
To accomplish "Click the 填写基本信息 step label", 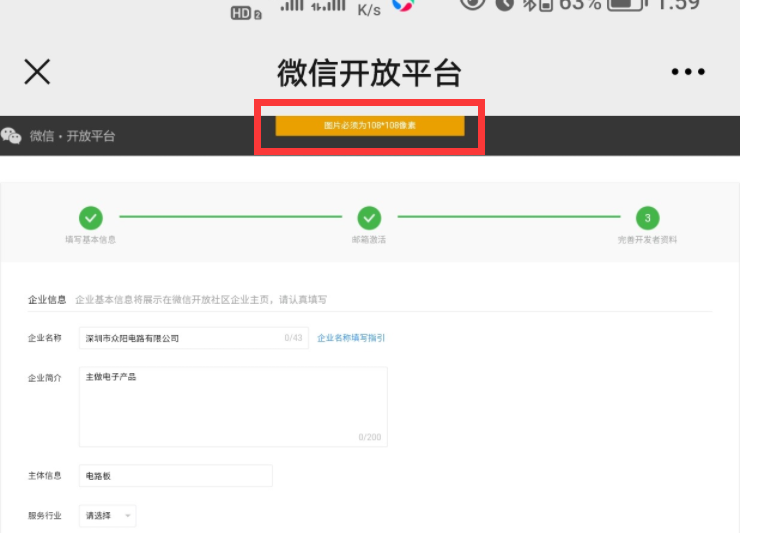I will (x=90, y=240).
